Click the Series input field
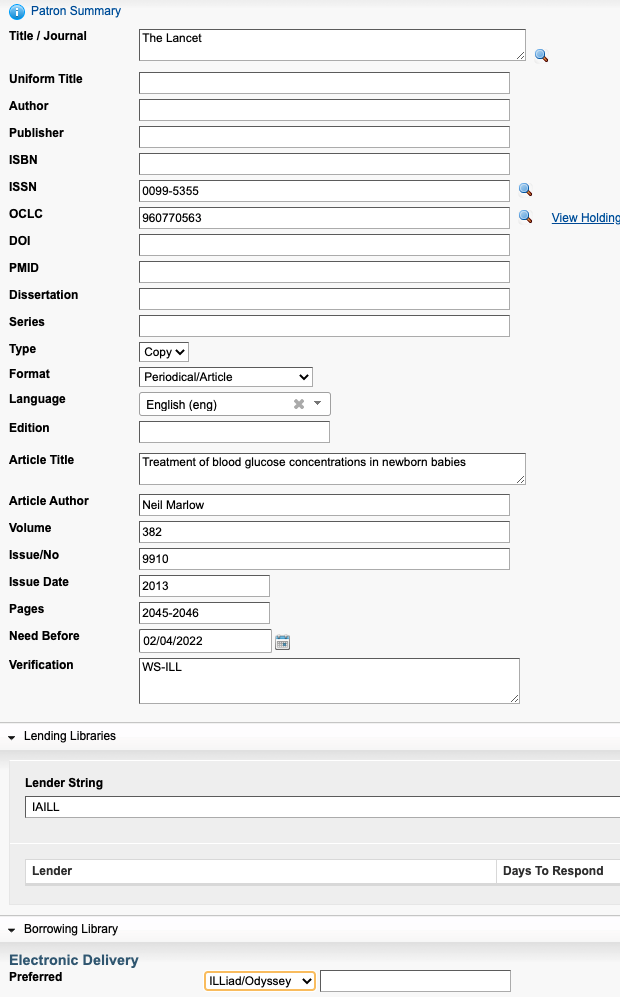The width and height of the screenshot is (620, 997). [324, 326]
